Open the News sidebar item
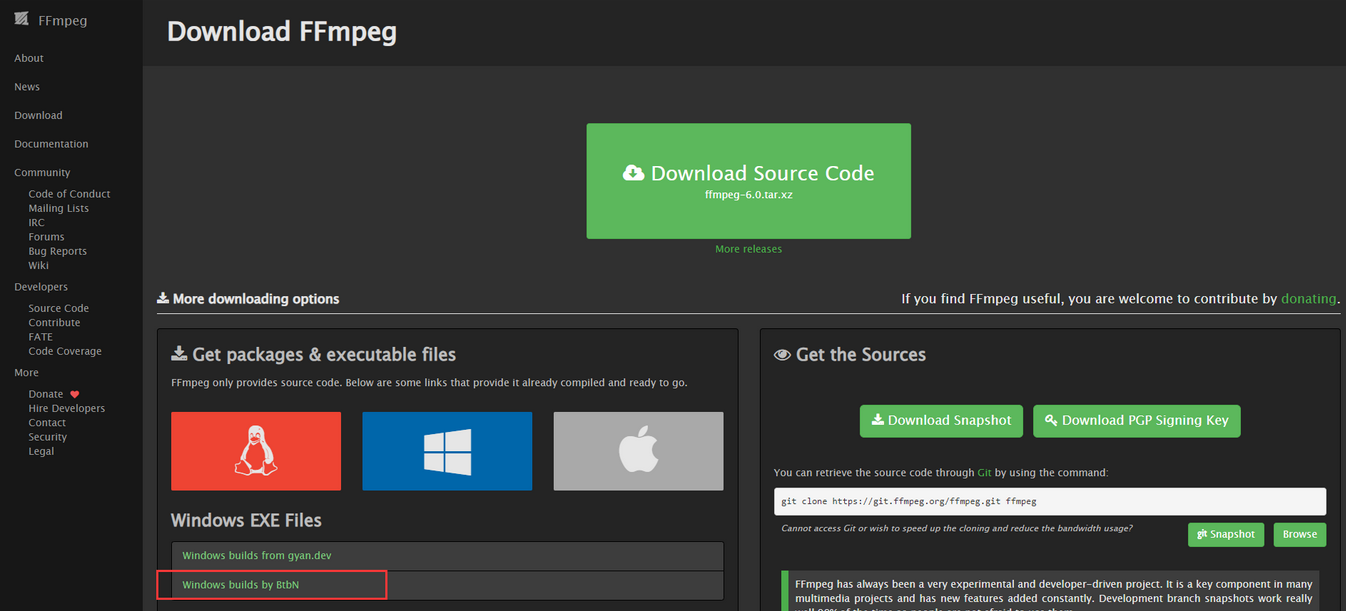1346x611 pixels. click(x=27, y=87)
